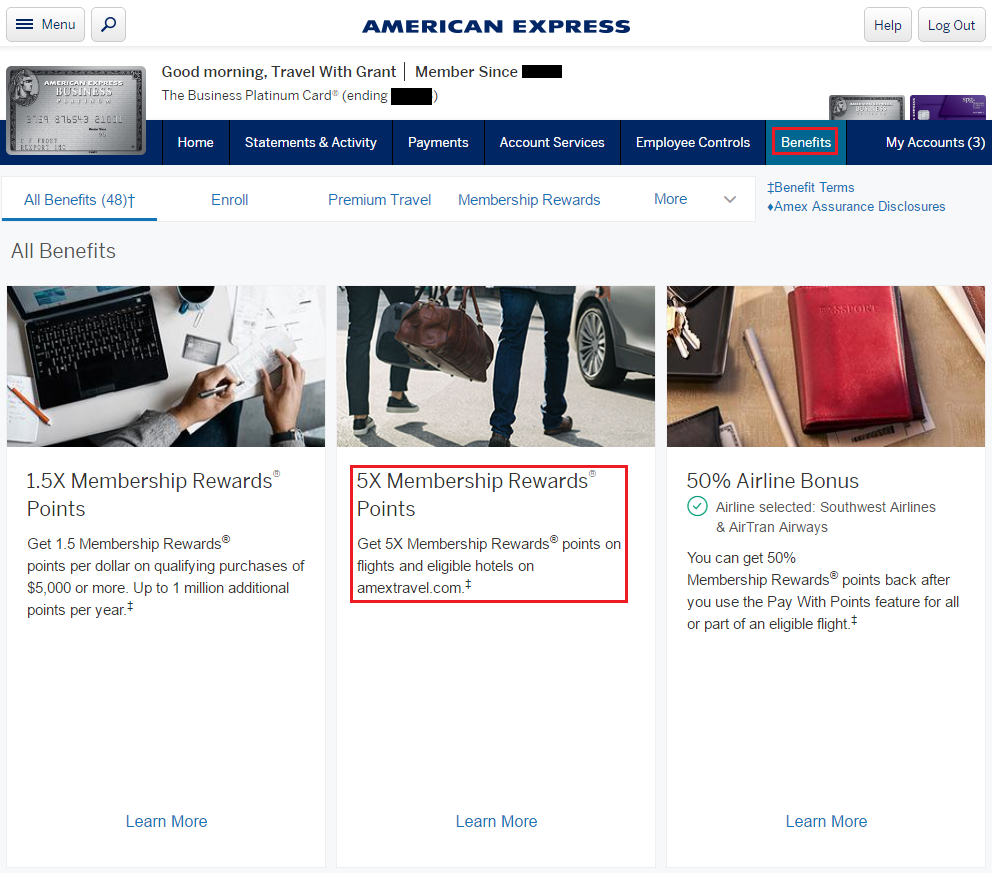The height and width of the screenshot is (873, 992).
Task: Open the Benefit Terms link
Action: 811,187
